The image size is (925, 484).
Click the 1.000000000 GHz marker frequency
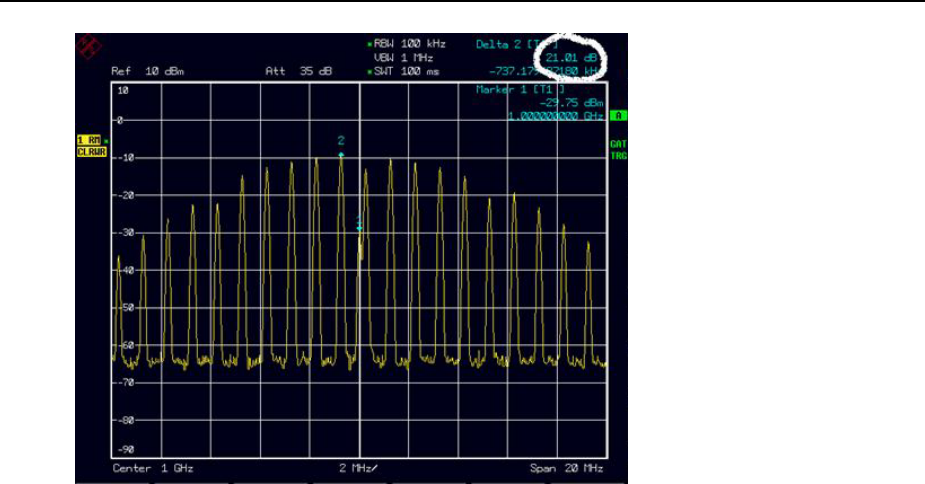[556, 116]
